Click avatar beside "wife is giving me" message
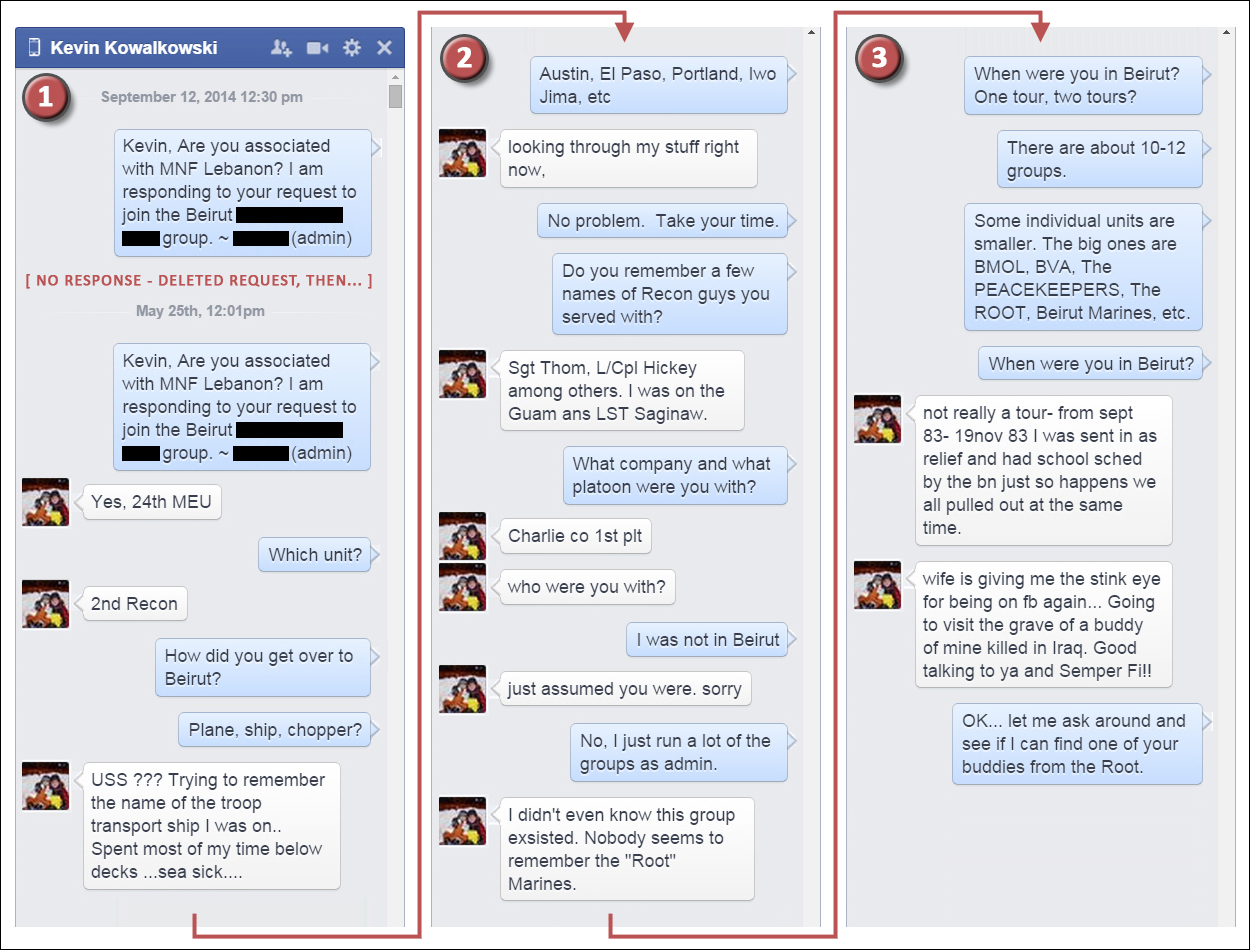 [878, 585]
